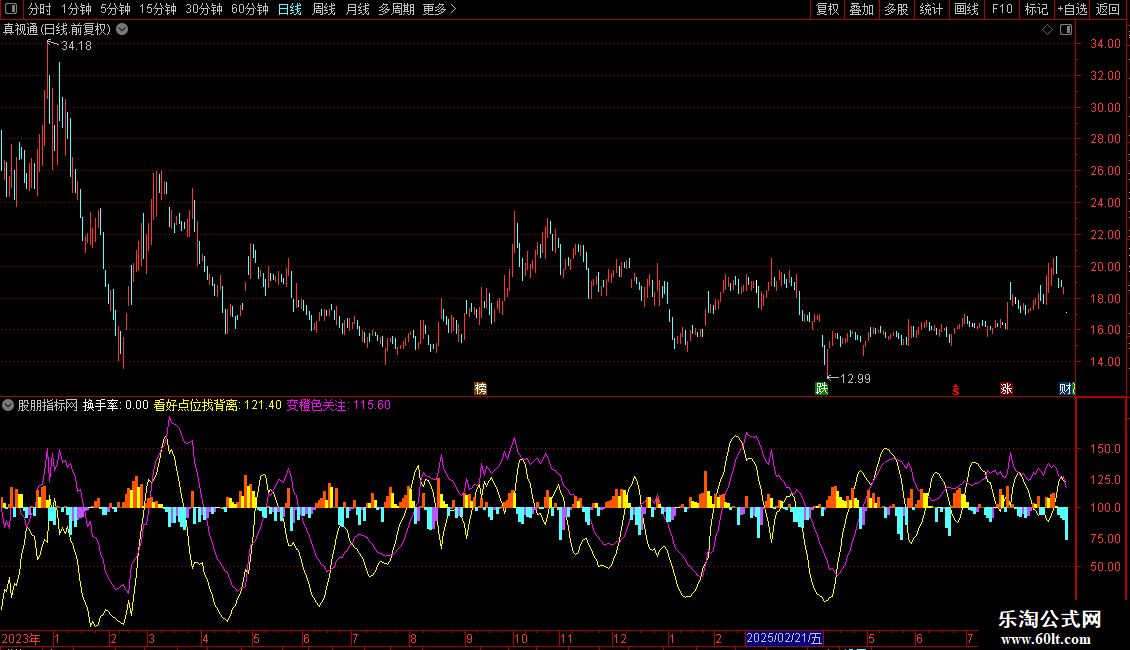The width and height of the screenshot is (1130, 650).
Task: Click the 2023年 label on time axis
Action: click(x=21, y=638)
